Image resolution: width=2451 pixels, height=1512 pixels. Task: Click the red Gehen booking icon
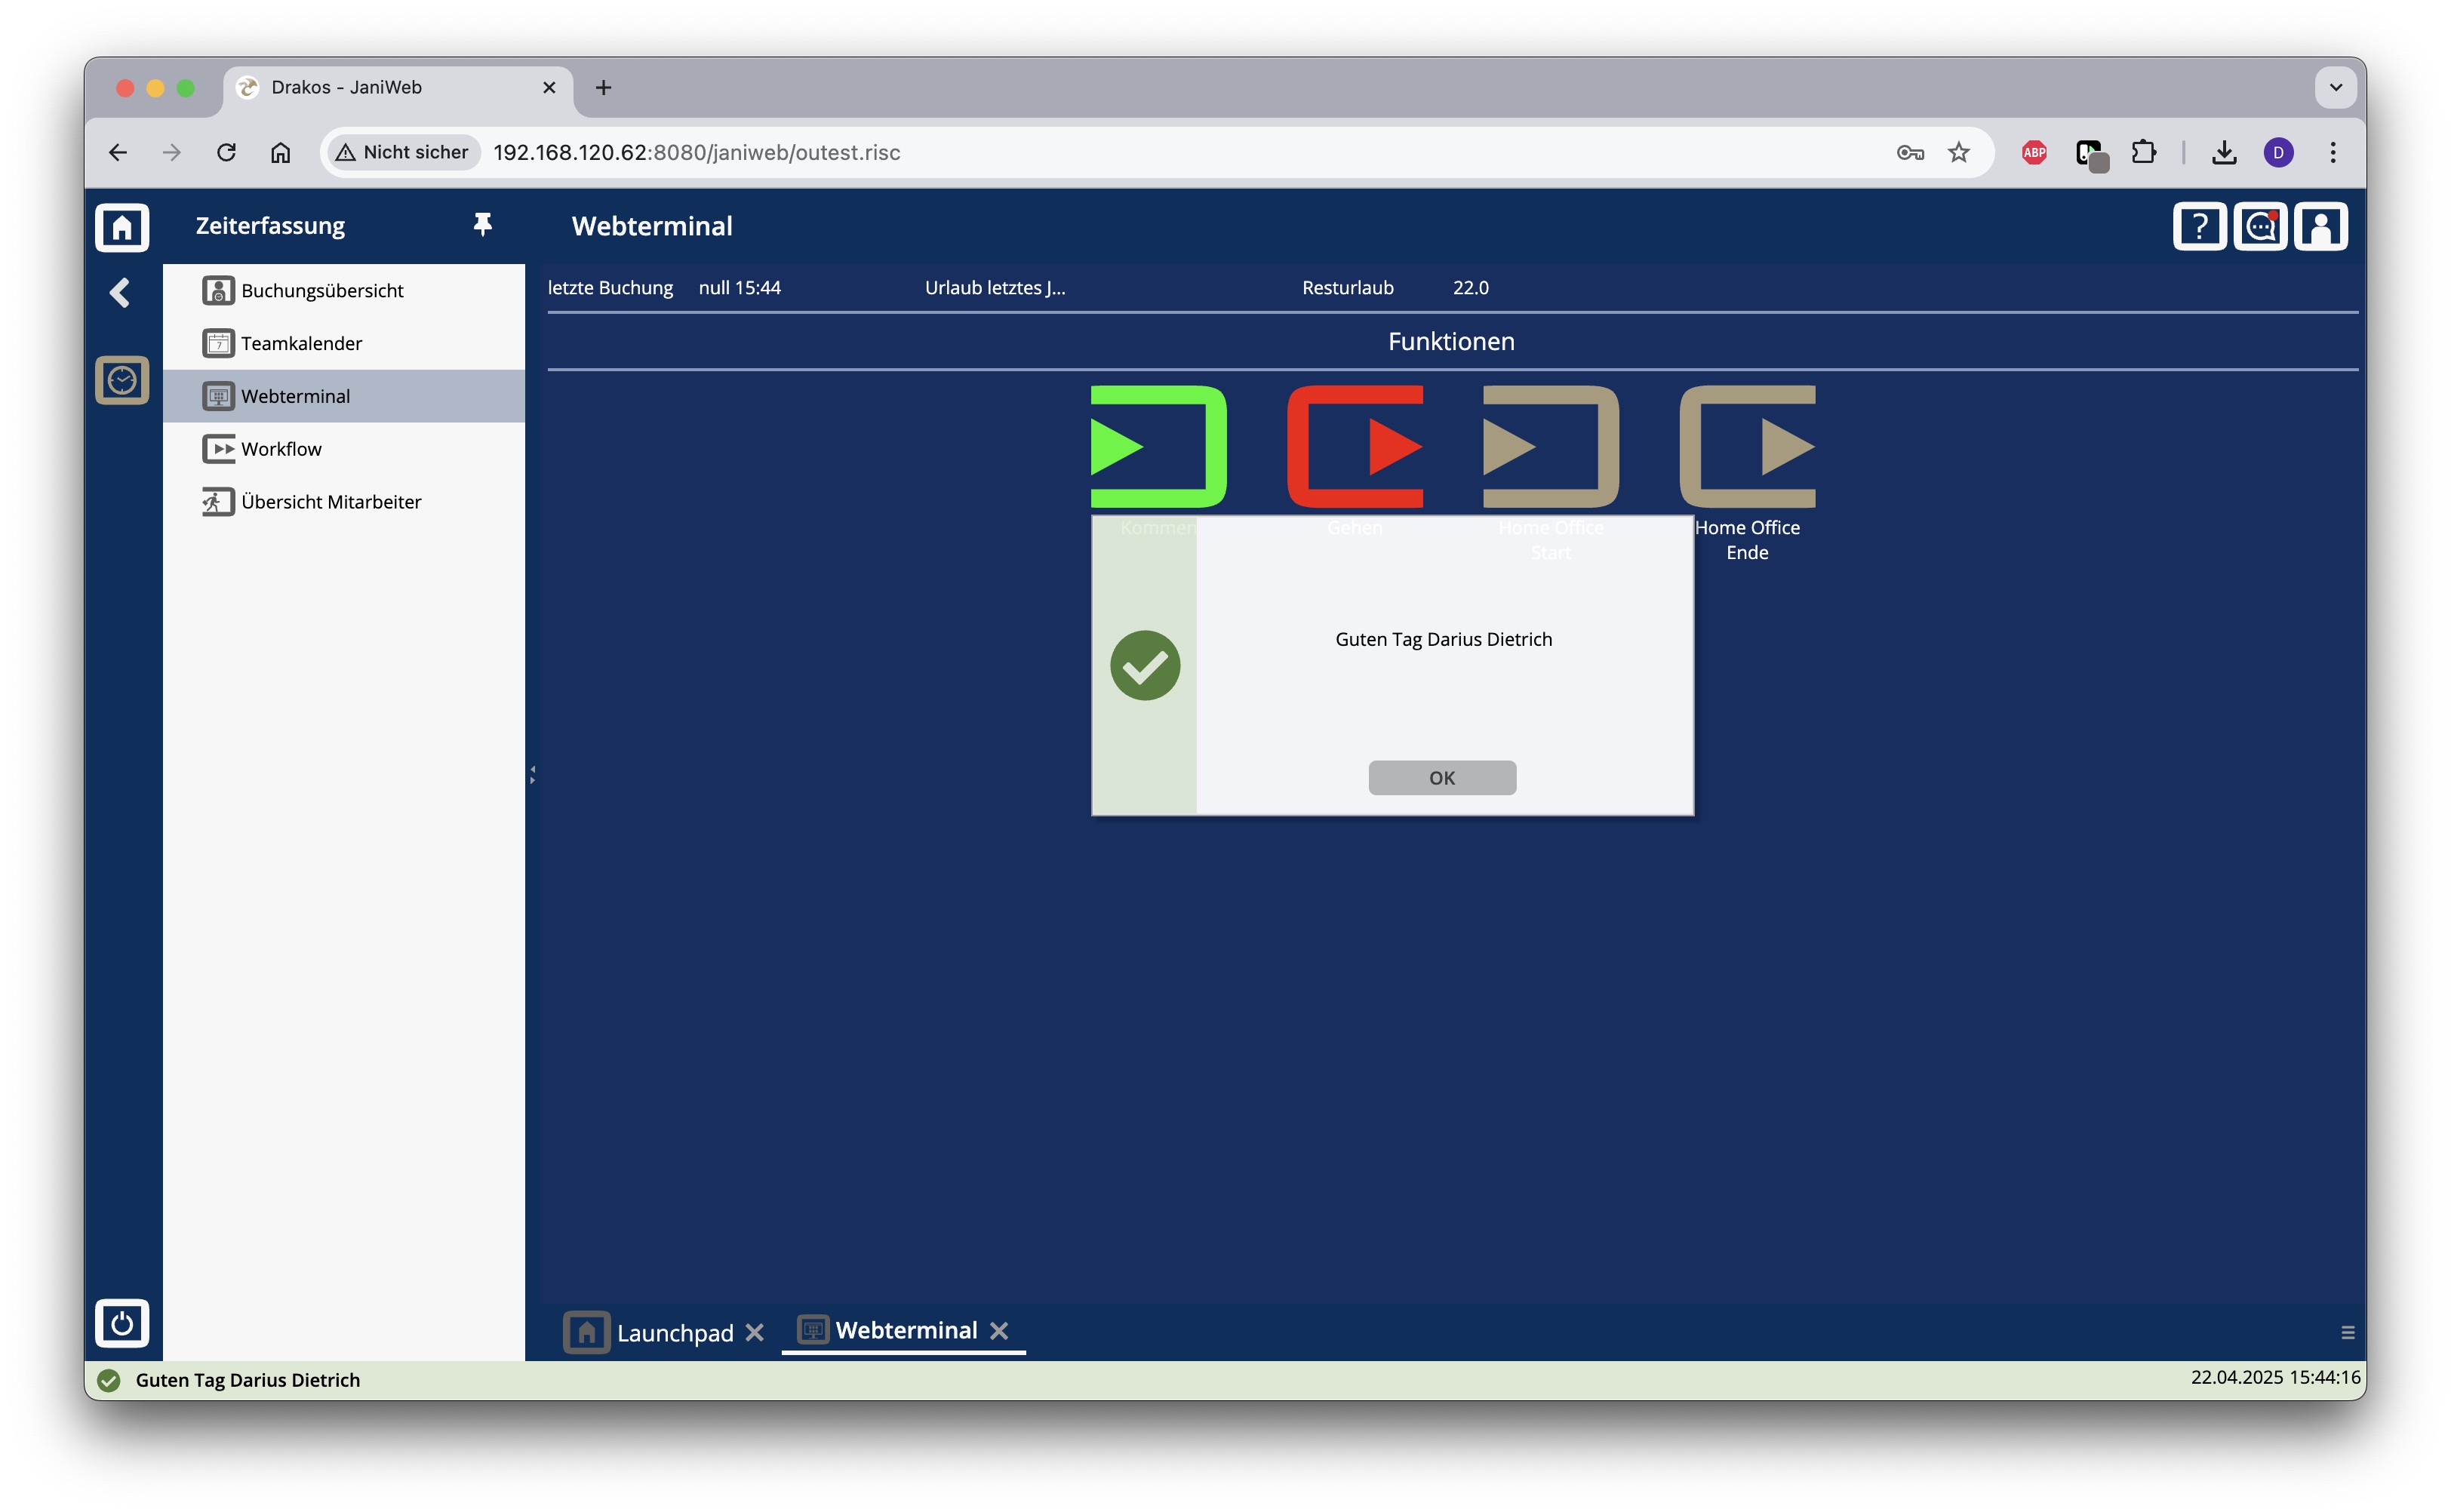coord(1355,446)
